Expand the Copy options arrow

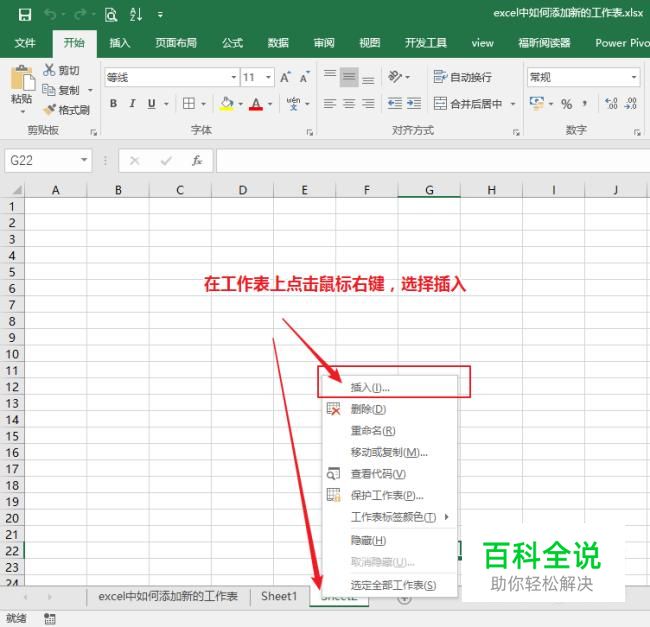[x=90, y=90]
